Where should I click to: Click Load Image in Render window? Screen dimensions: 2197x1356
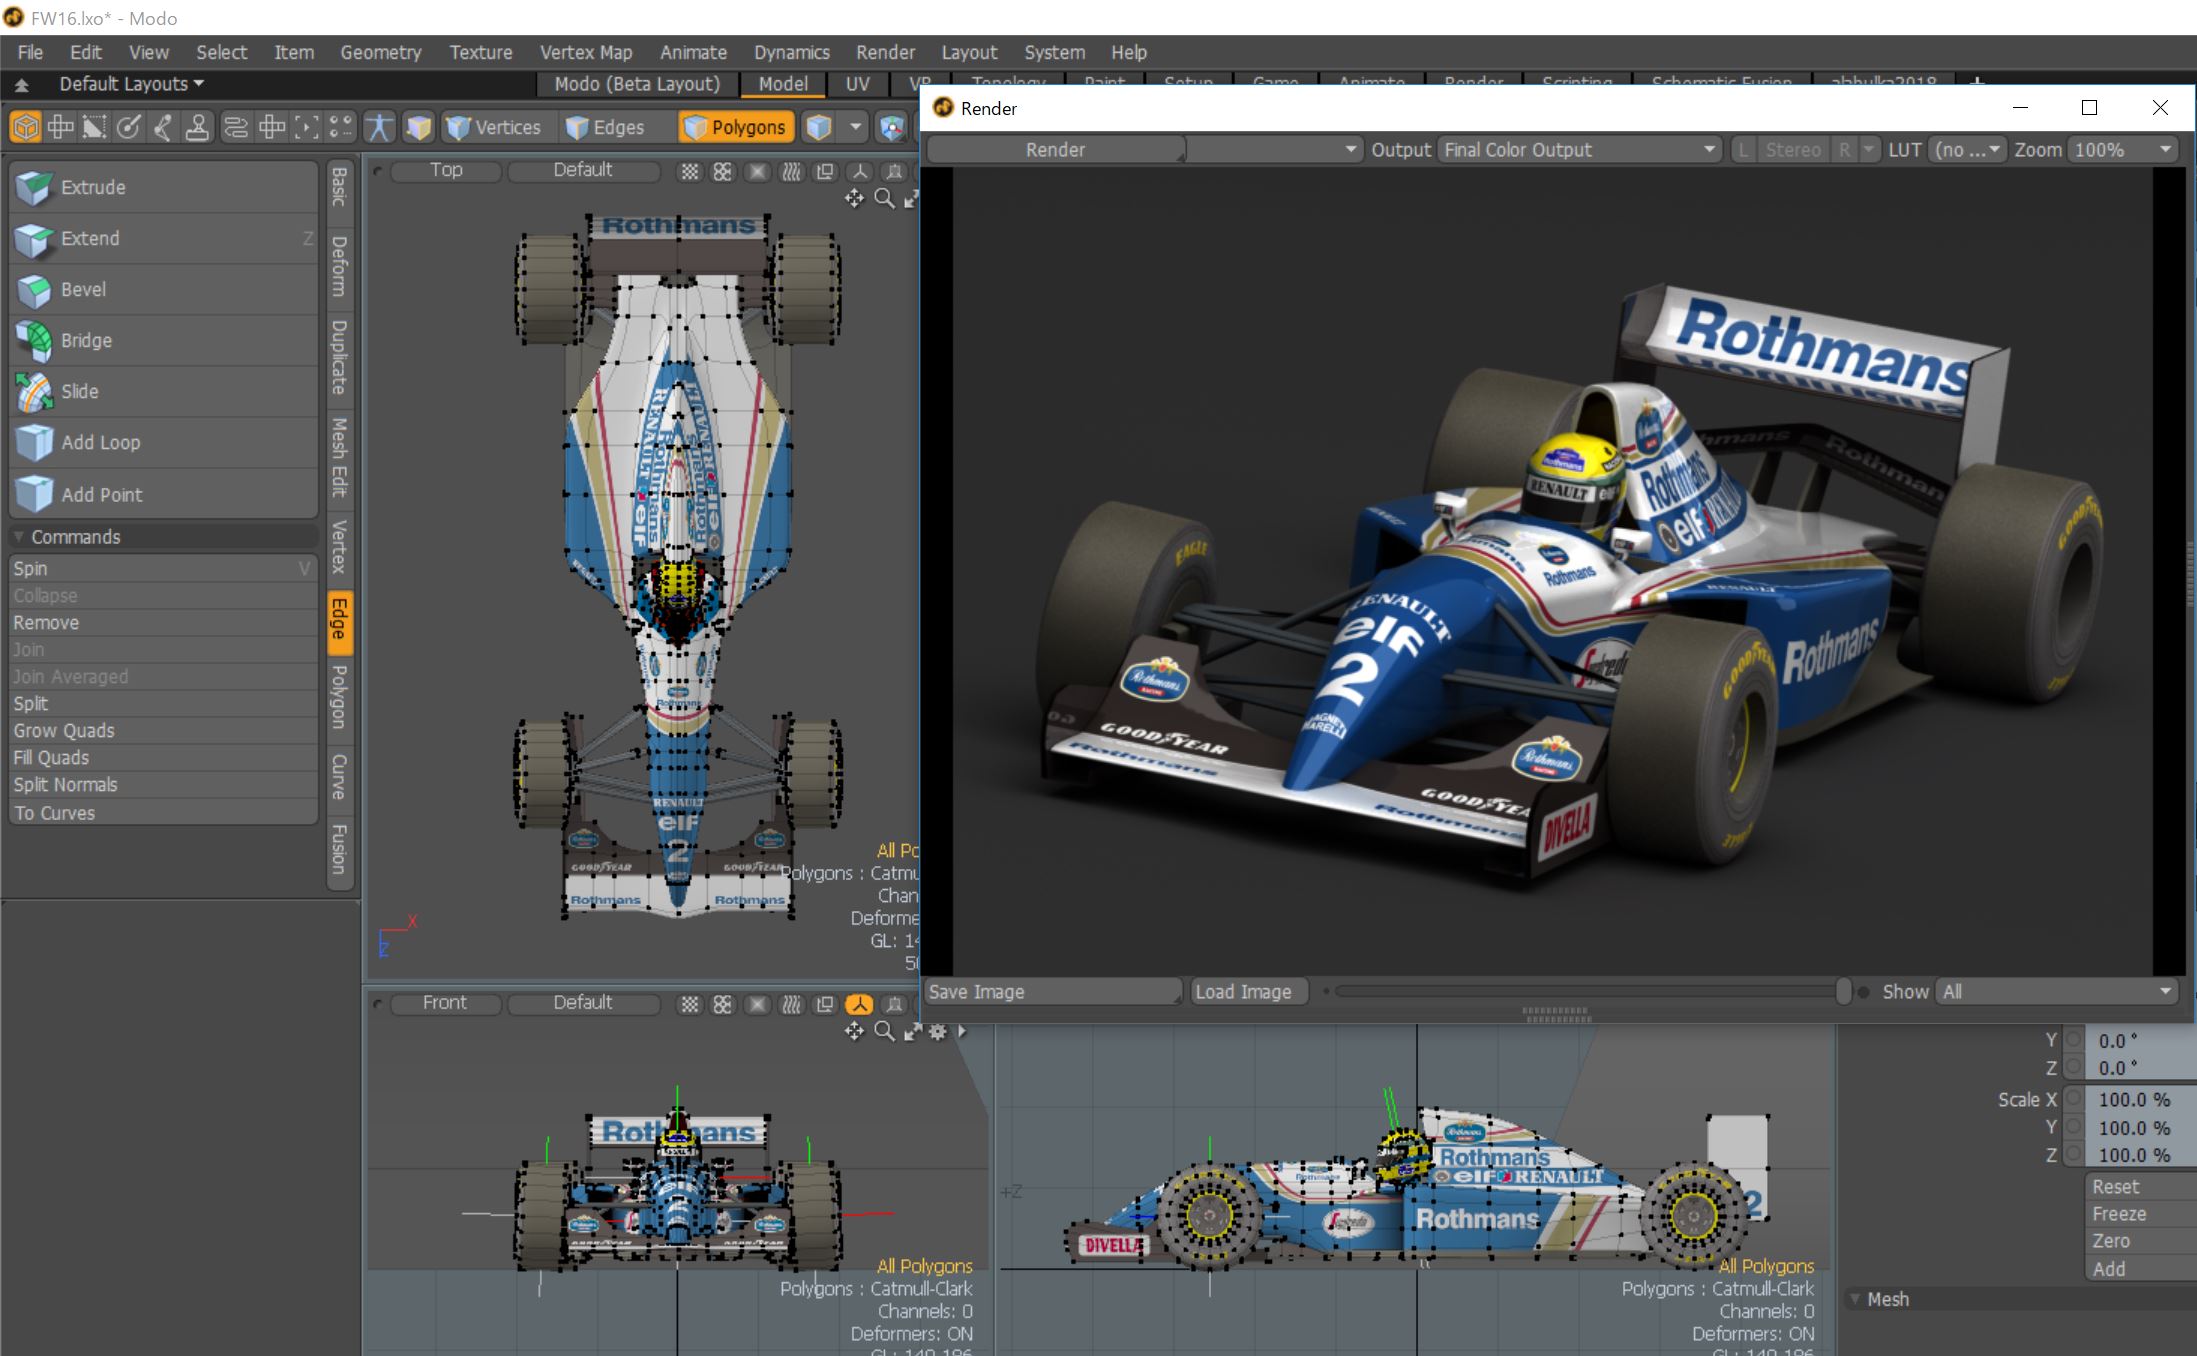[1250, 992]
